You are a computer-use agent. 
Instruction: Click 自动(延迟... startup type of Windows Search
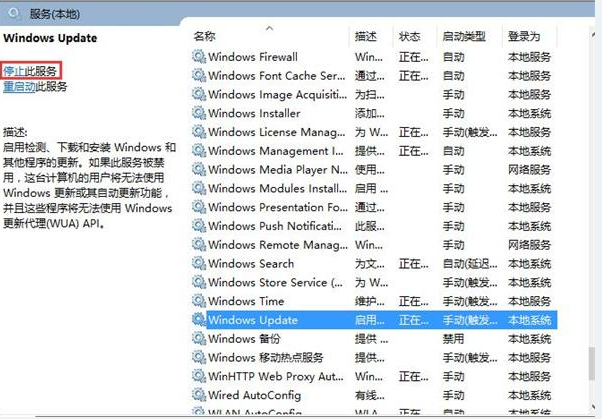pos(470,264)
